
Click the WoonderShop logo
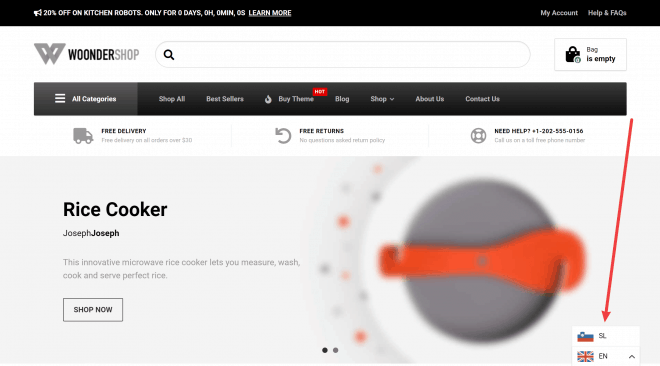[x=86, y=54]
